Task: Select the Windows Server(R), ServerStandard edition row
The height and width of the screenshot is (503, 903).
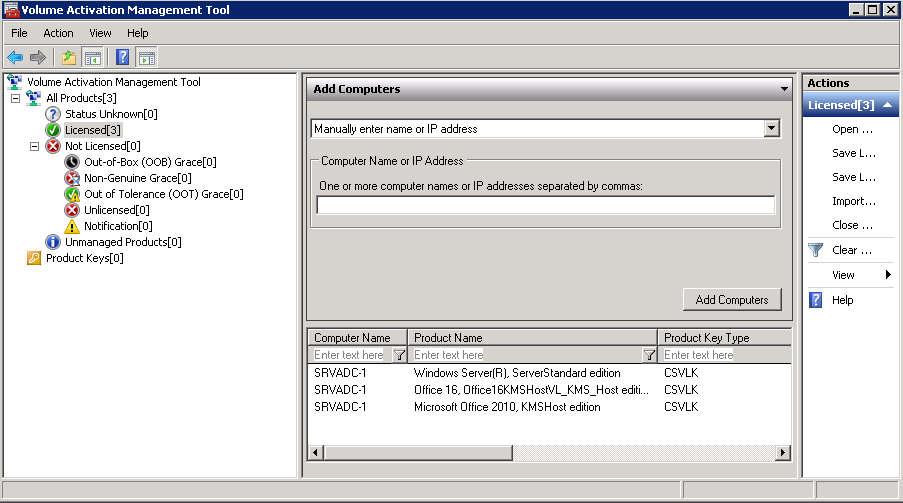Action: pos(549,373)
